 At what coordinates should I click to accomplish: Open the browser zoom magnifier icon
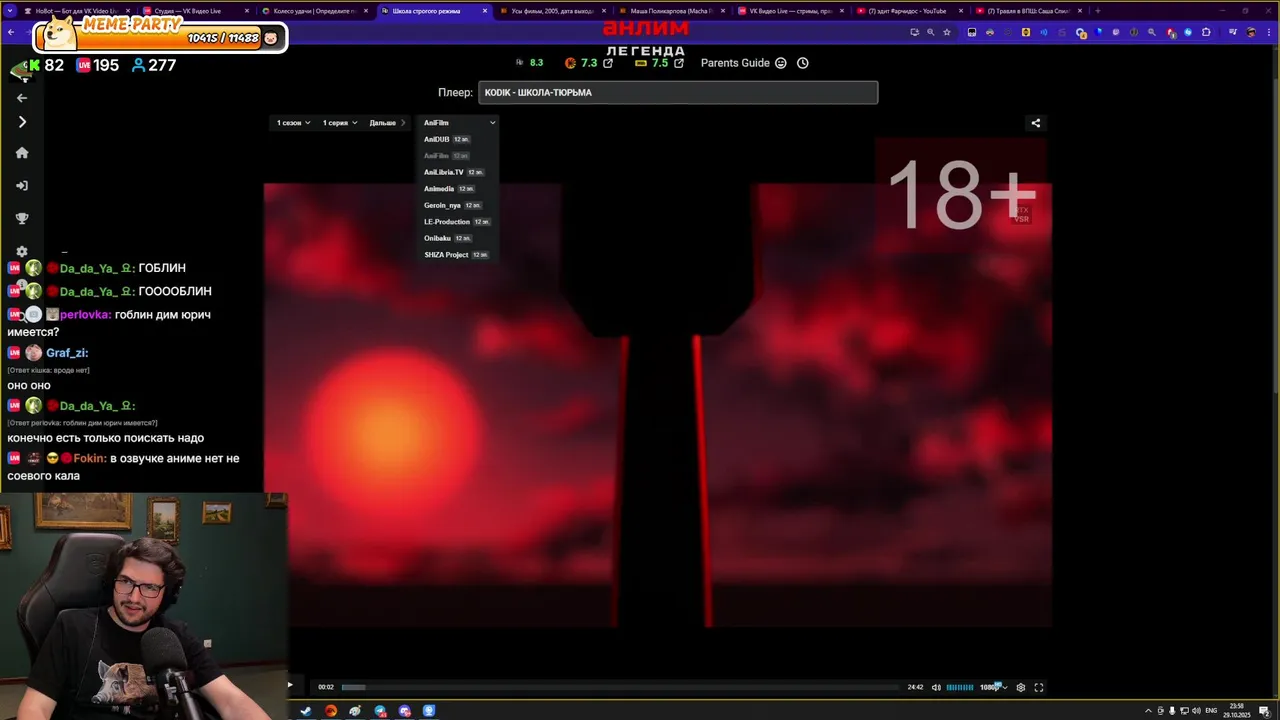point(930,32)
